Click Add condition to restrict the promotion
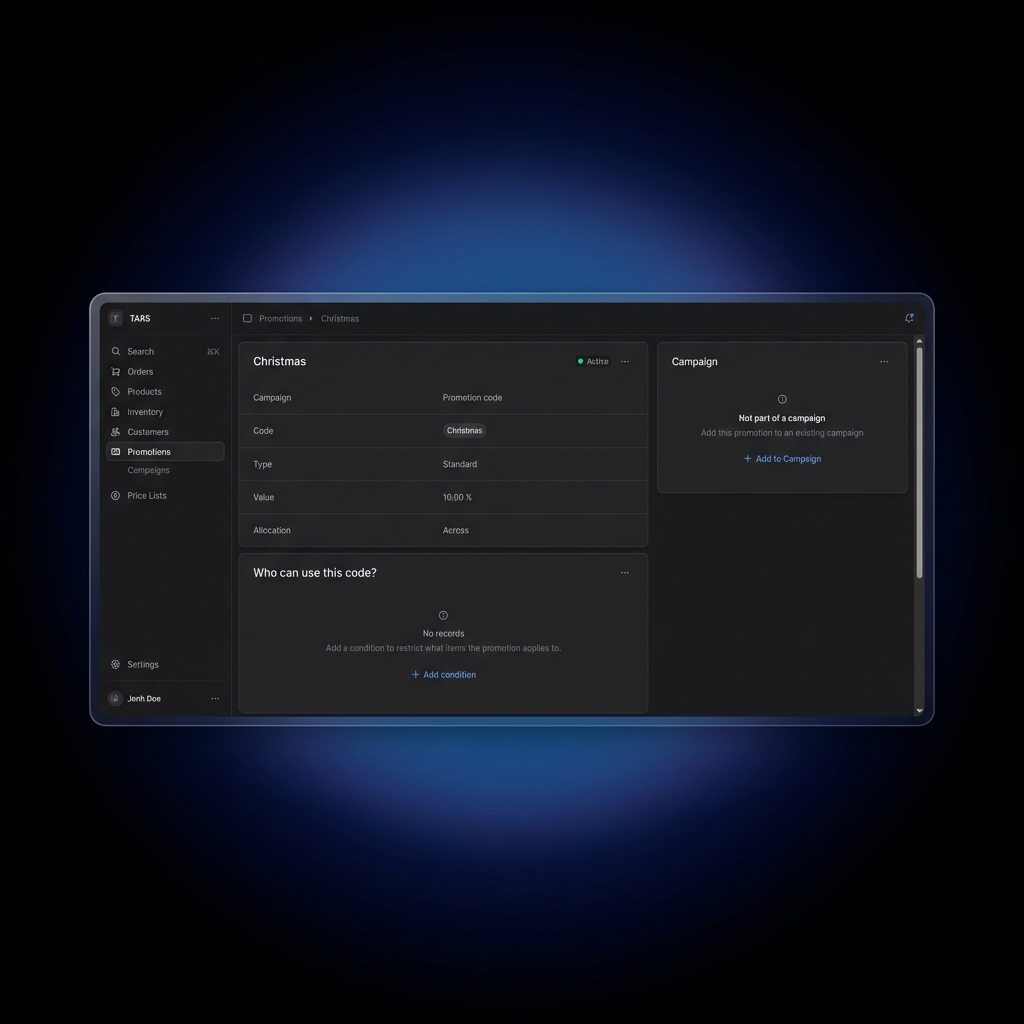1024x1024 pixels. click(443, 674)
